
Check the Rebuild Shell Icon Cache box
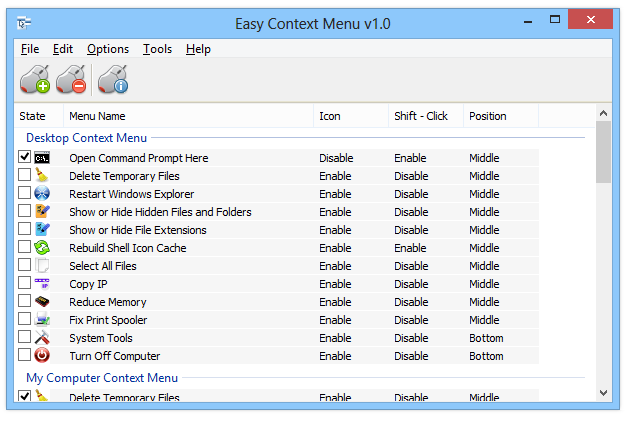(x=24, y=246)
